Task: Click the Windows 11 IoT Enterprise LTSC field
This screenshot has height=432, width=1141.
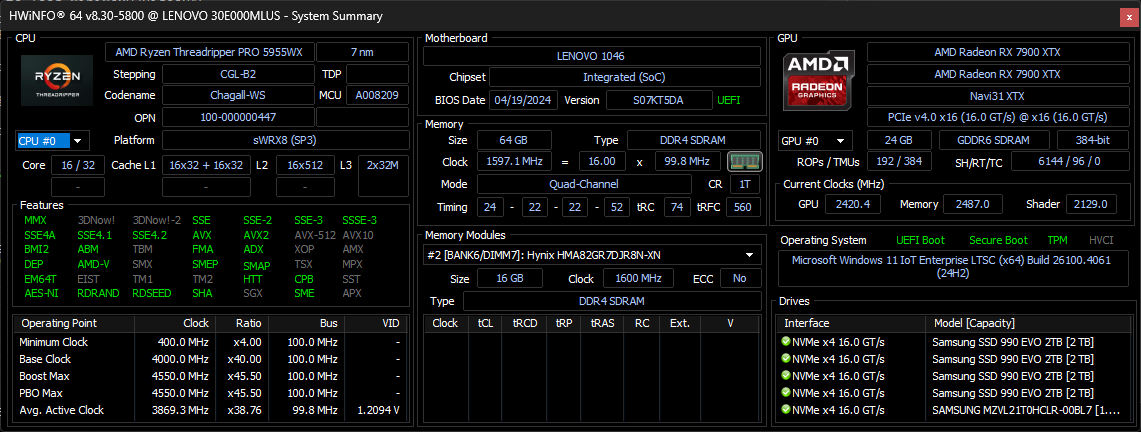Action: click(x=953, y=268)
